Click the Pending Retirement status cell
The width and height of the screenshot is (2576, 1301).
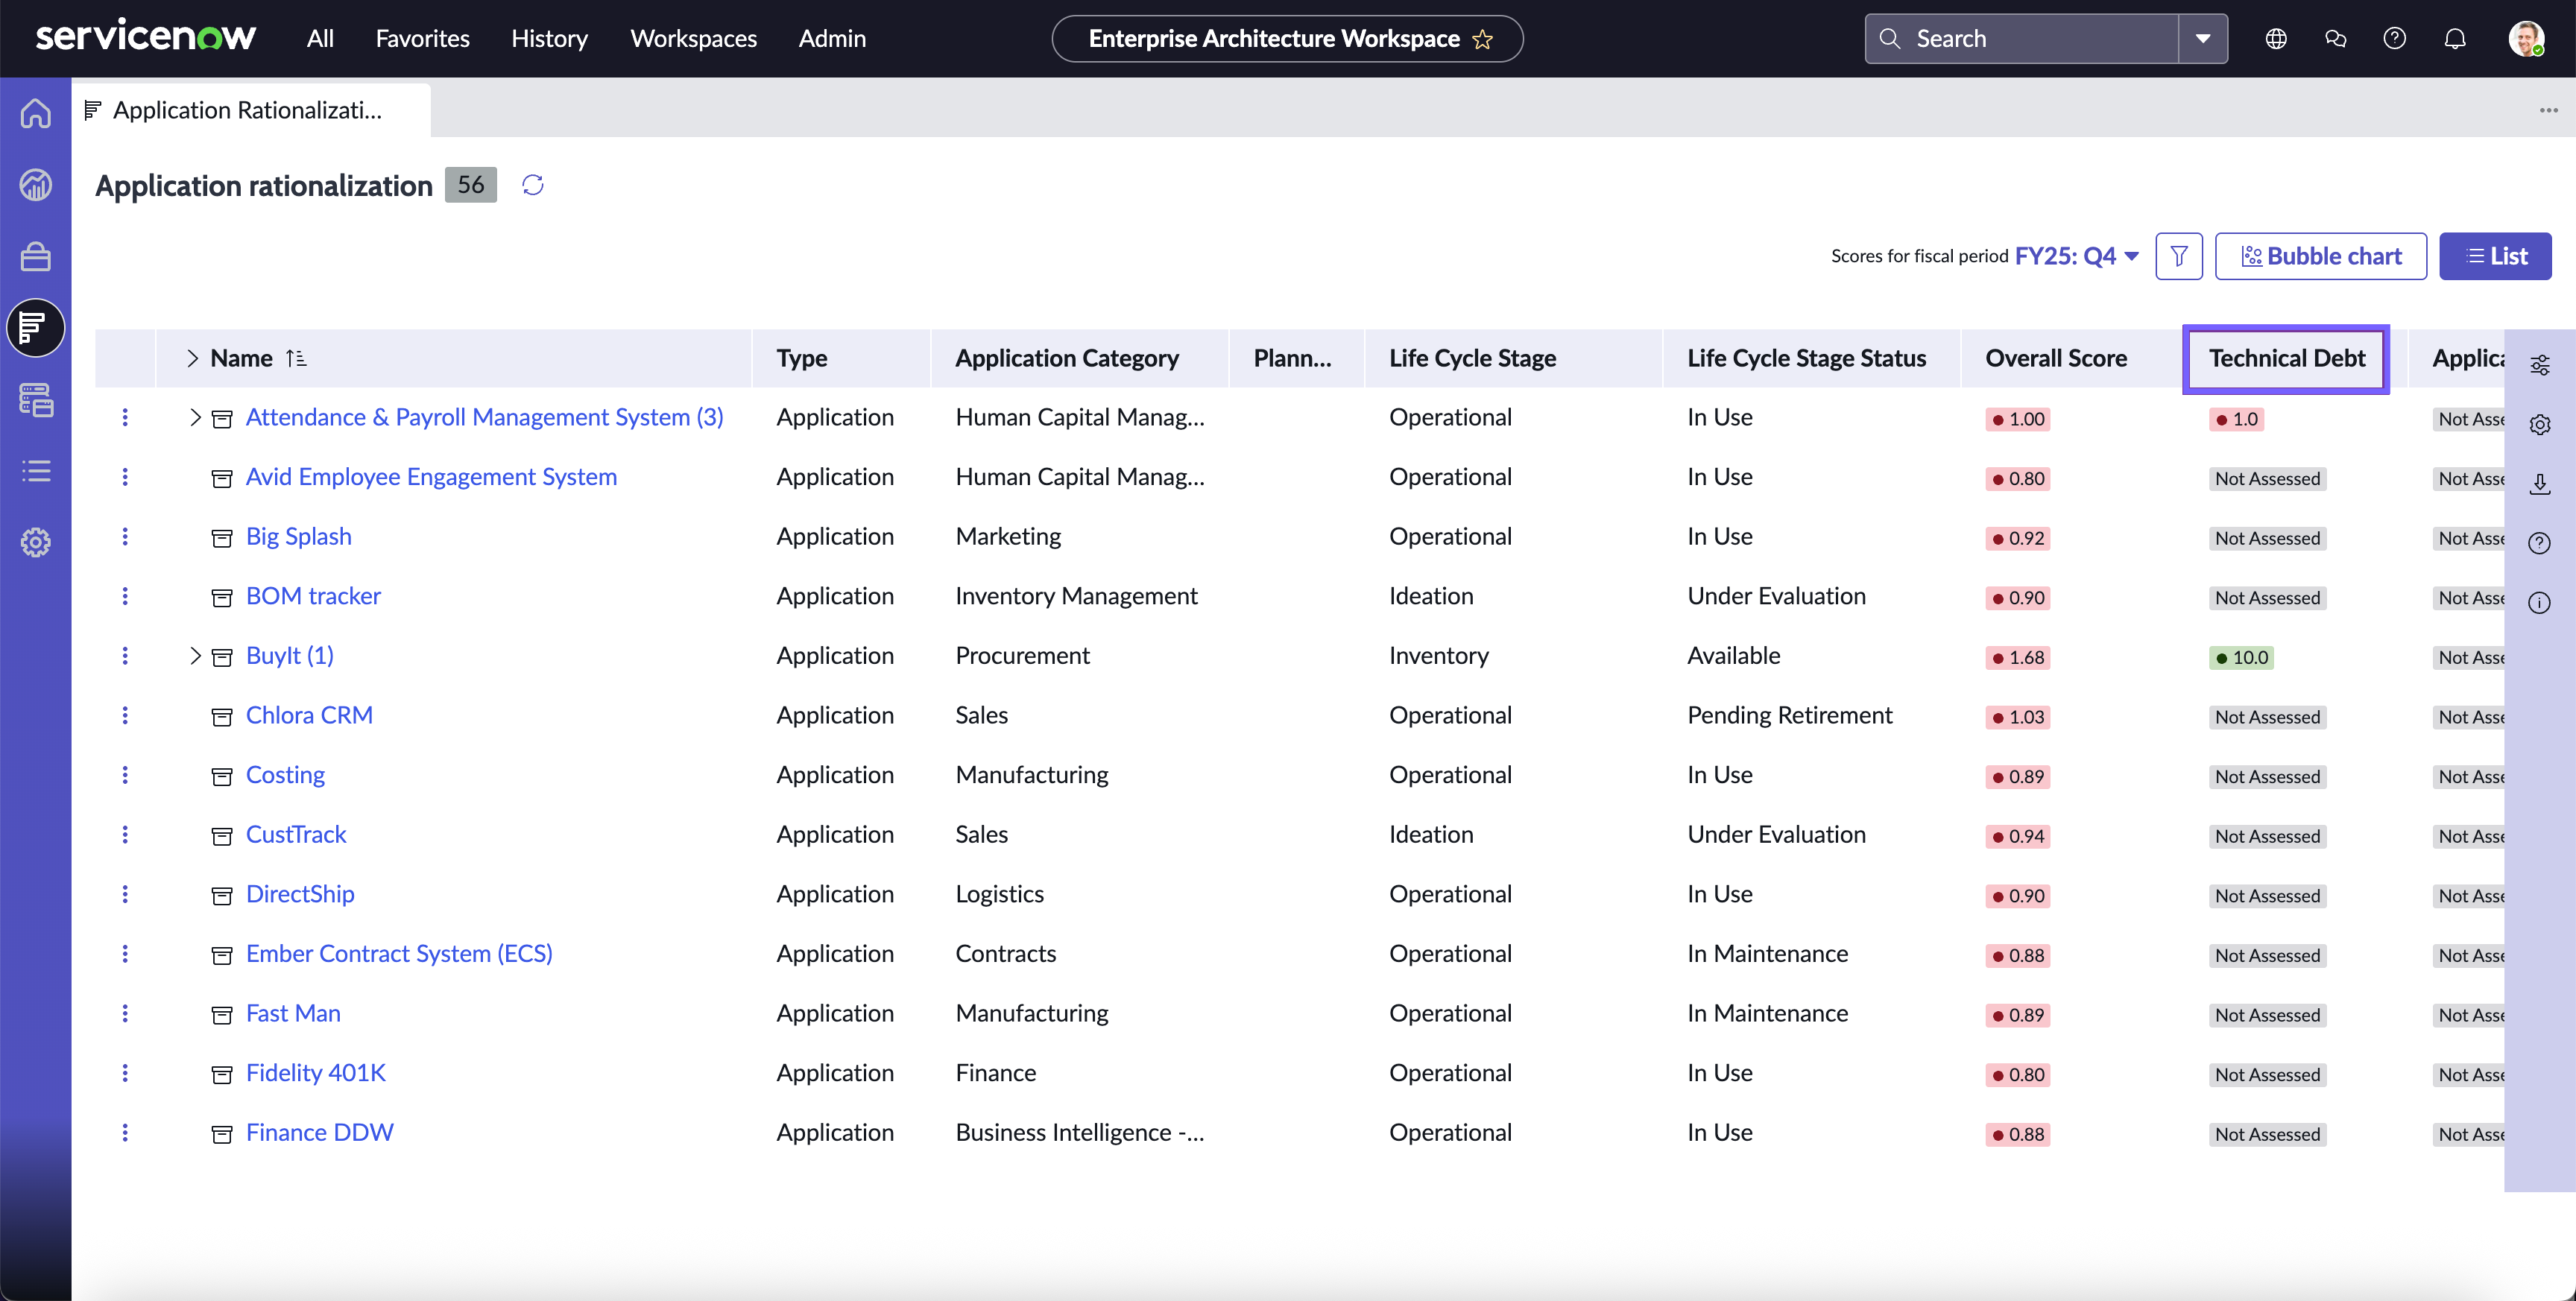pyautogui.click(x=1790, y=716)
